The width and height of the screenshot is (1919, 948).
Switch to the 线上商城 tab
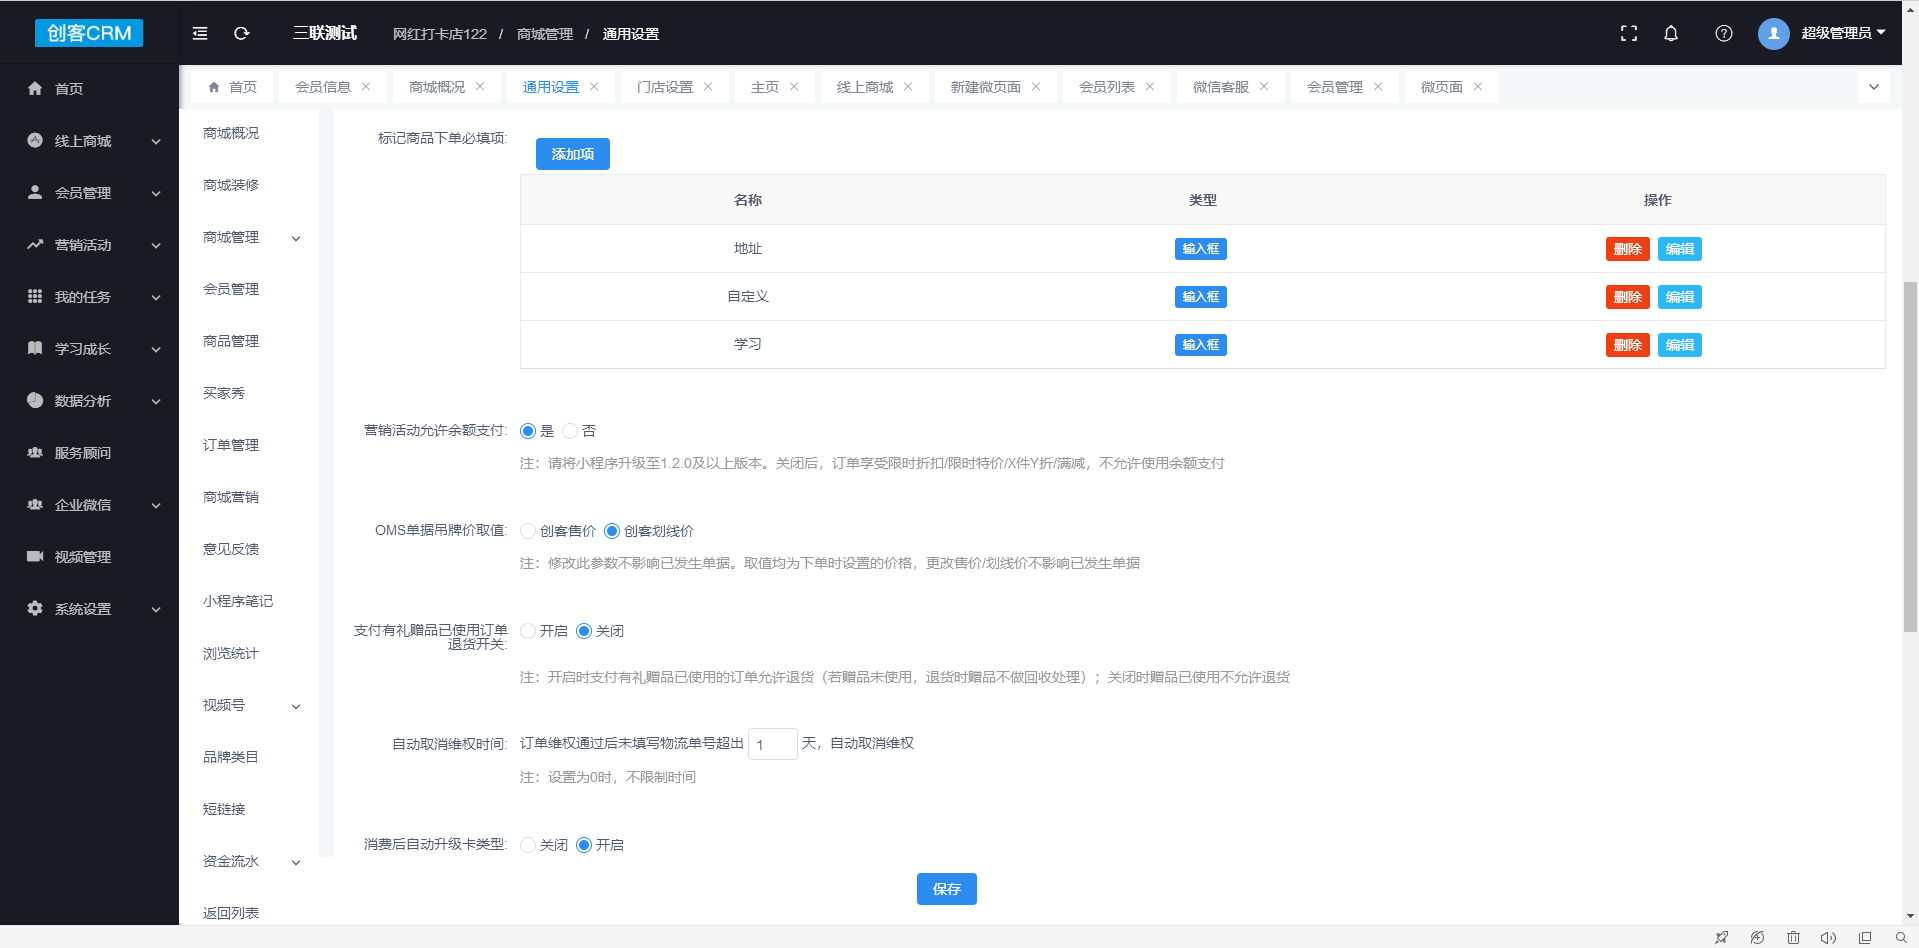click(865, 87)
